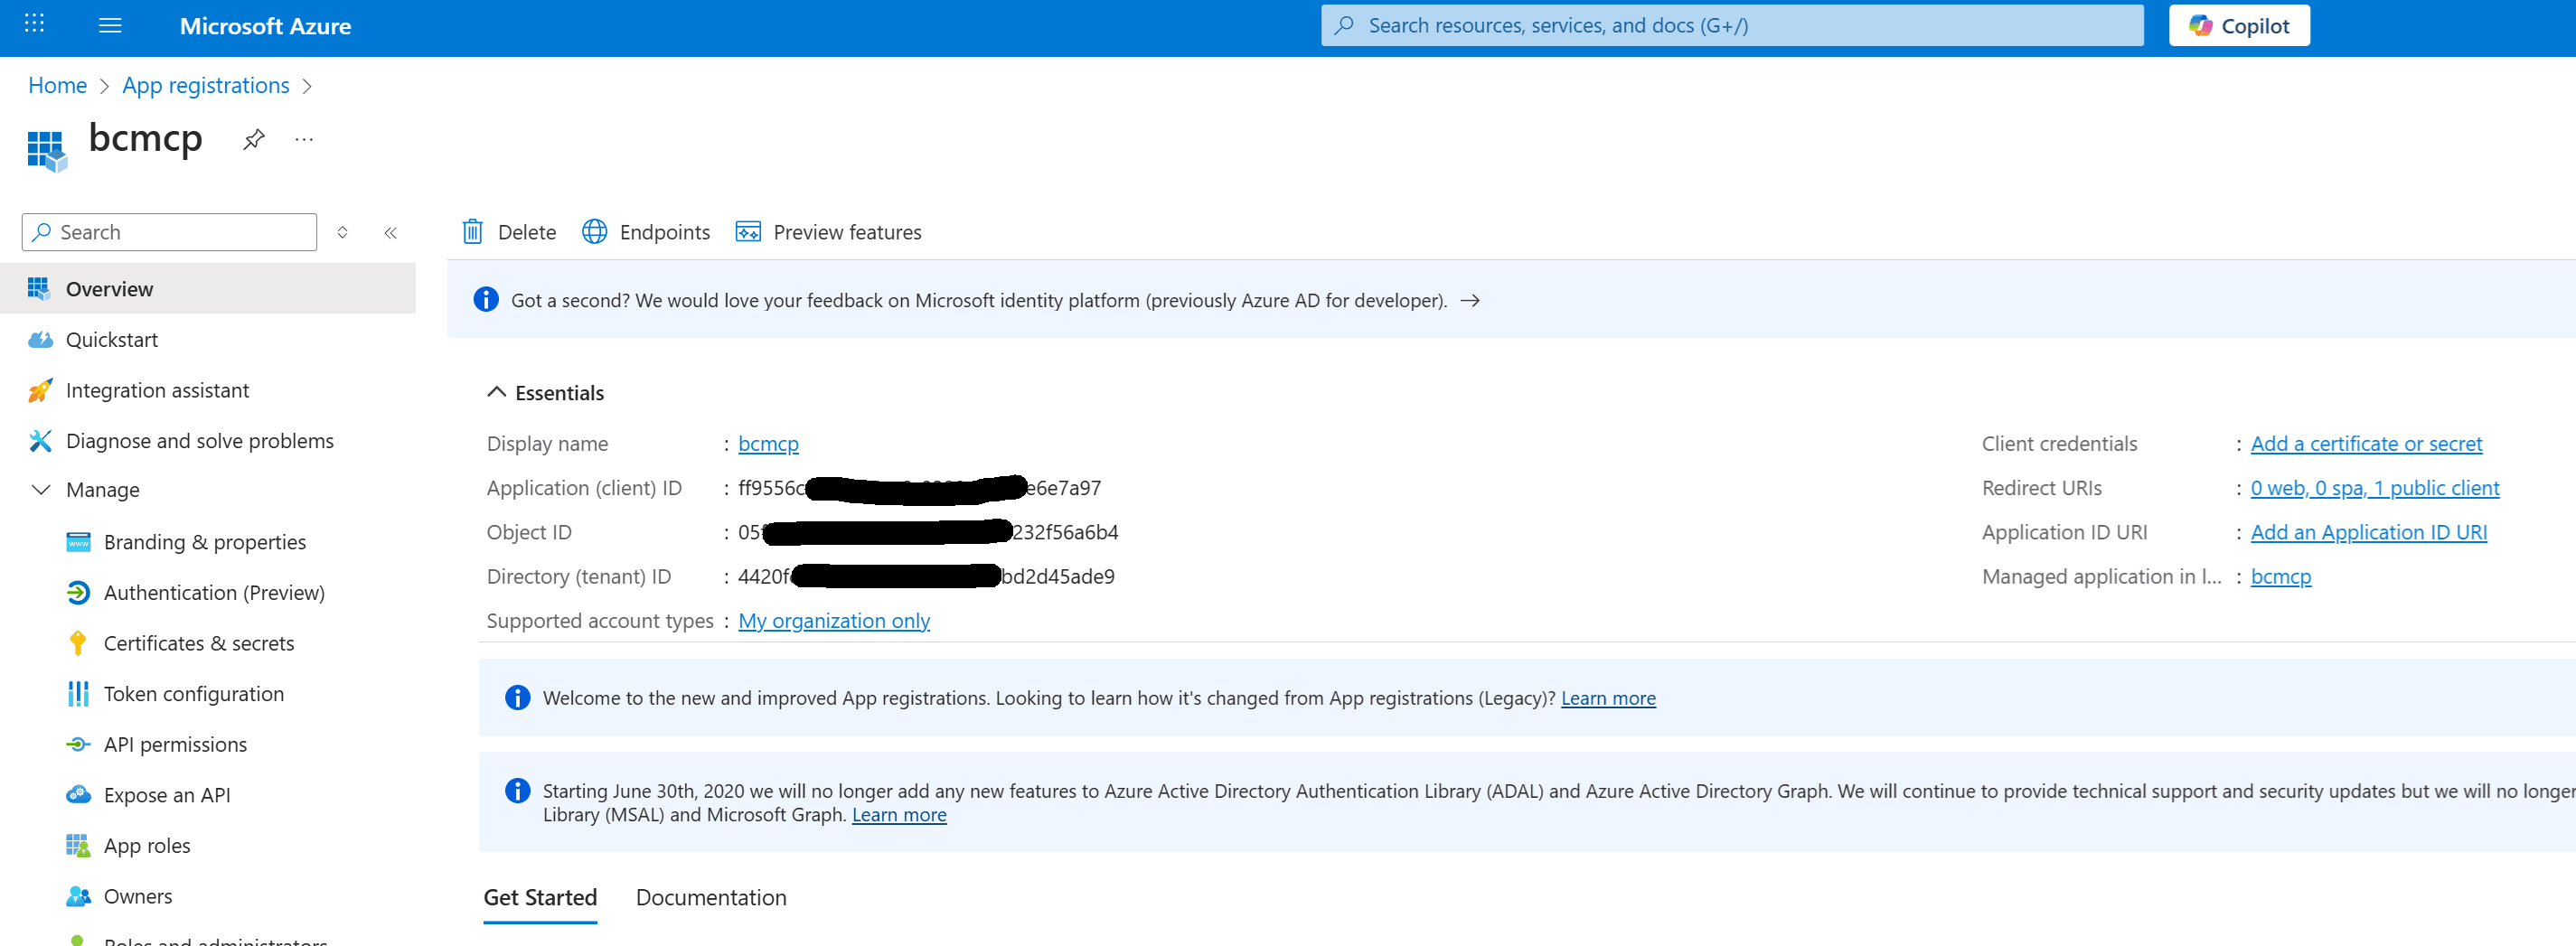Open the ellipsis menu beside bcmcp
This screenshot has width=2576, height=946.
(304, 139)
